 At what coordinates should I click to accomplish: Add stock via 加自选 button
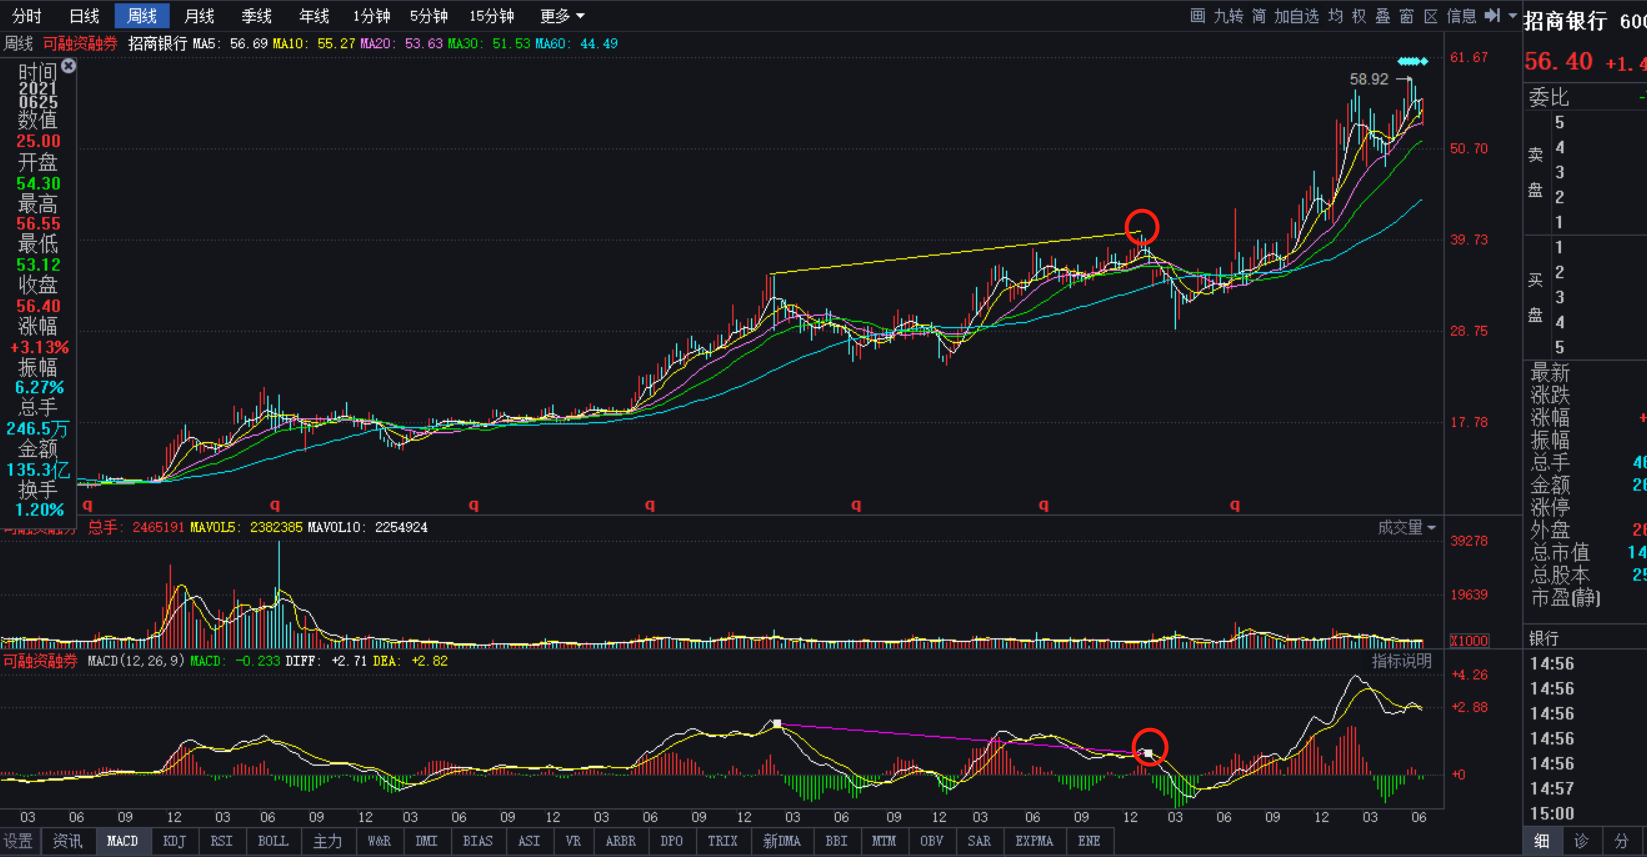[x=1297, y=16]
